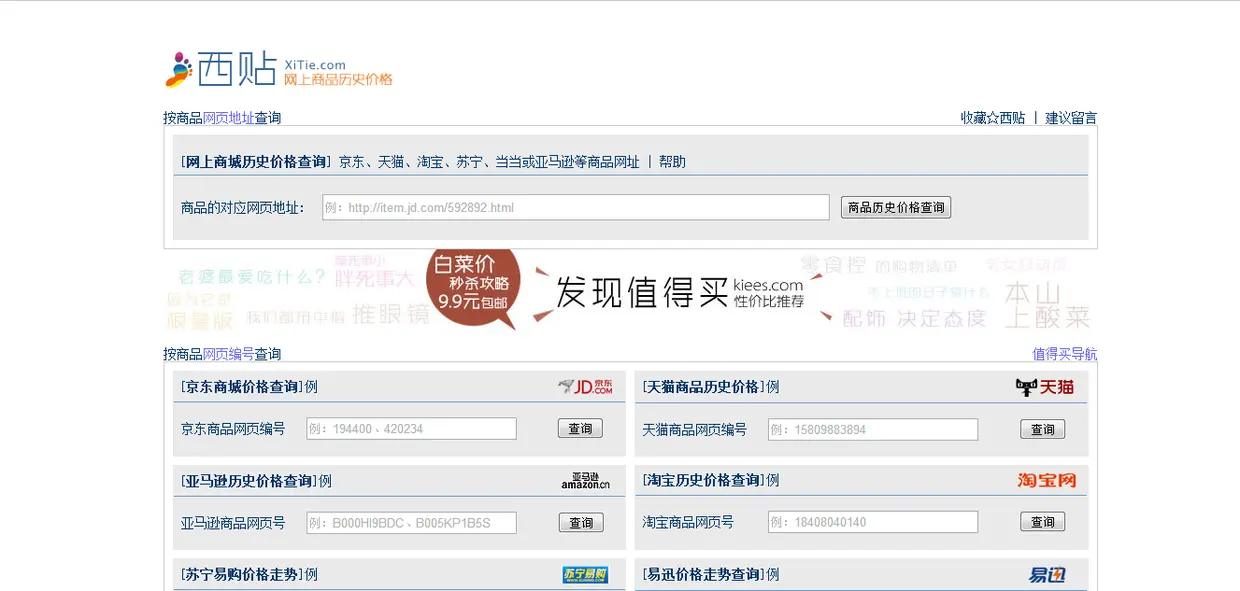The image size is (1240, 591).
Task: Click the Taobao logo
Action: (1047, 481)
